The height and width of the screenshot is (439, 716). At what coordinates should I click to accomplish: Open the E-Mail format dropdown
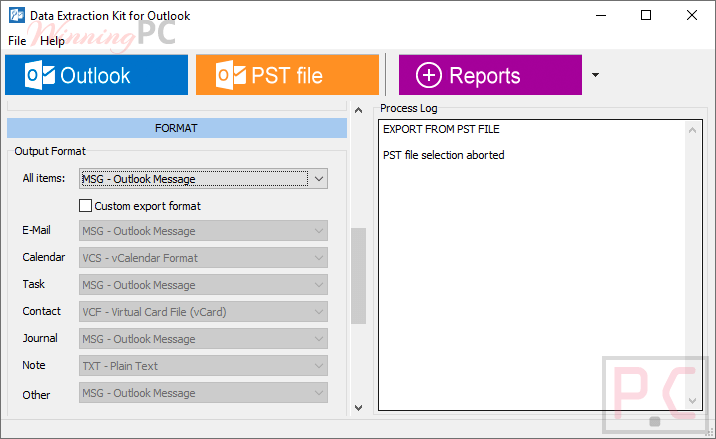click(x=203, y=231)
